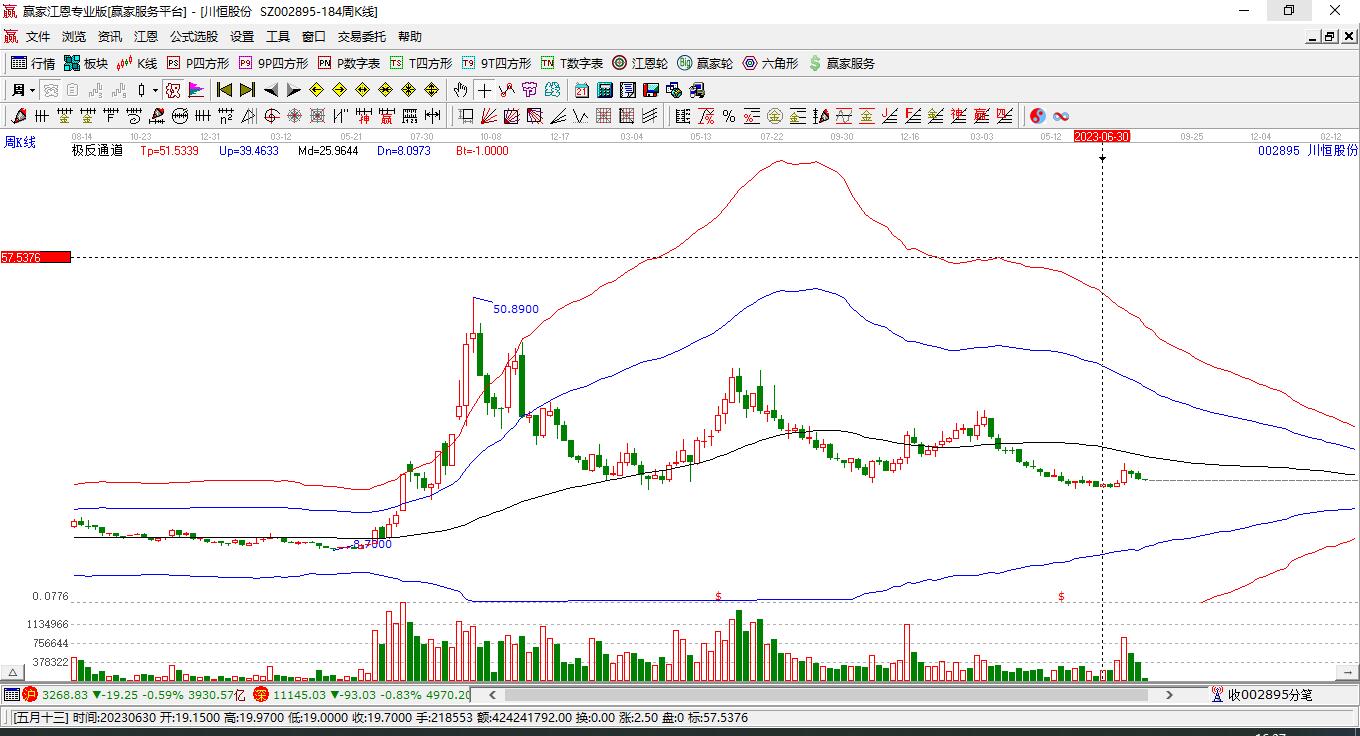Screen dimensions: 1360x736
Task: Click the 极反通道 indicator name
Action: point(97,151)
